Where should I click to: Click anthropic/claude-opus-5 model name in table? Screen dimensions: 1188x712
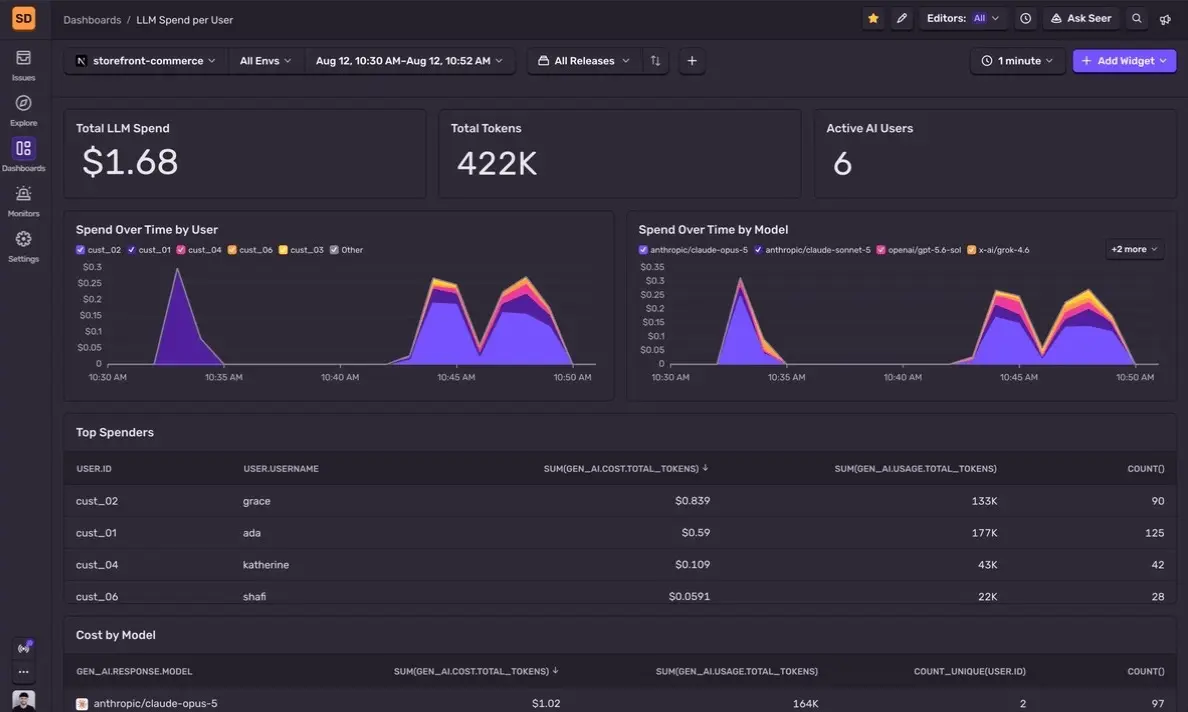click(155, 704)
